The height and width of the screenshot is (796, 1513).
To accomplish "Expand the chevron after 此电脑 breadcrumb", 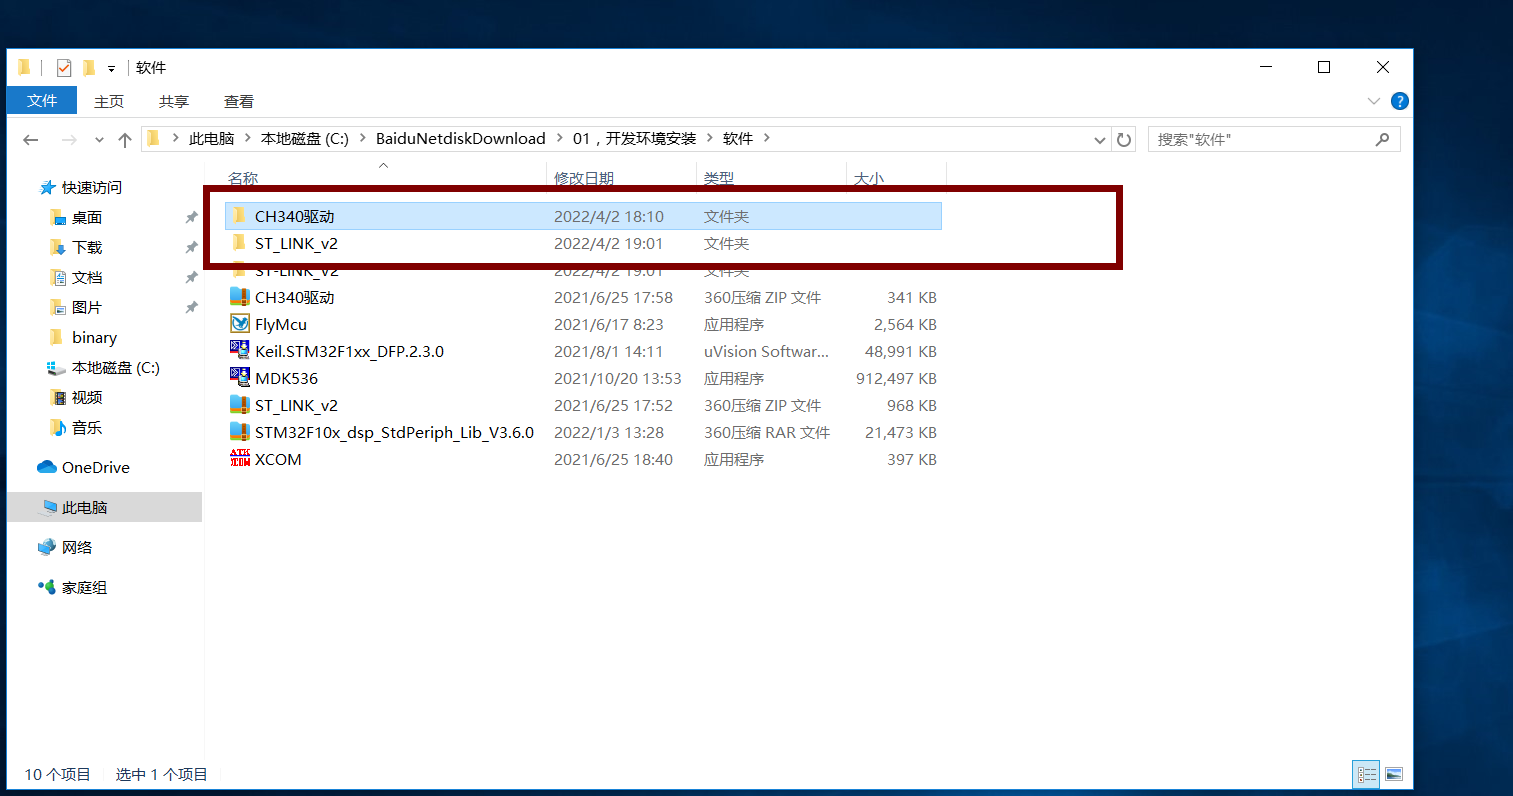I will [x=247, y=139].
